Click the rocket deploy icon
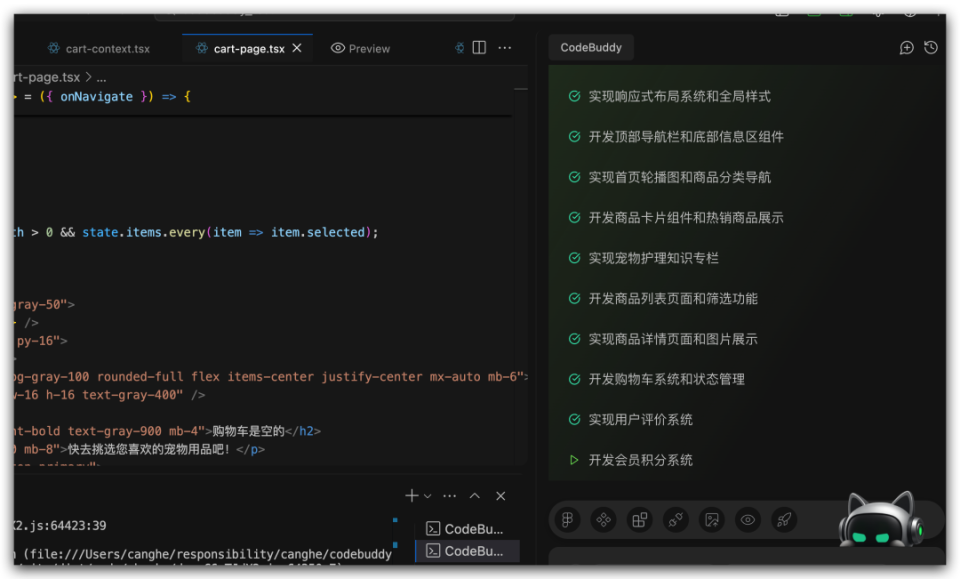960x579 pixels. [x=785, y=520]
